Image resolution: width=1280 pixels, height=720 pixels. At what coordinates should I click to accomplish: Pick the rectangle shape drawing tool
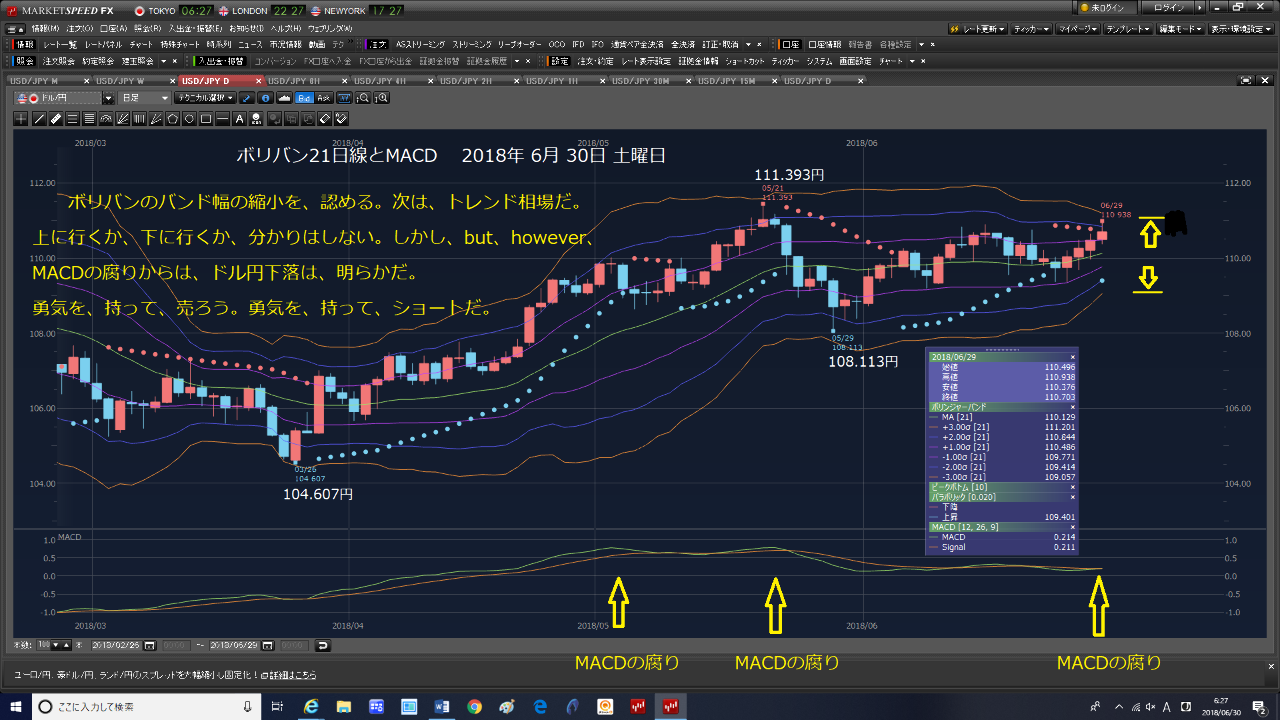206,118
